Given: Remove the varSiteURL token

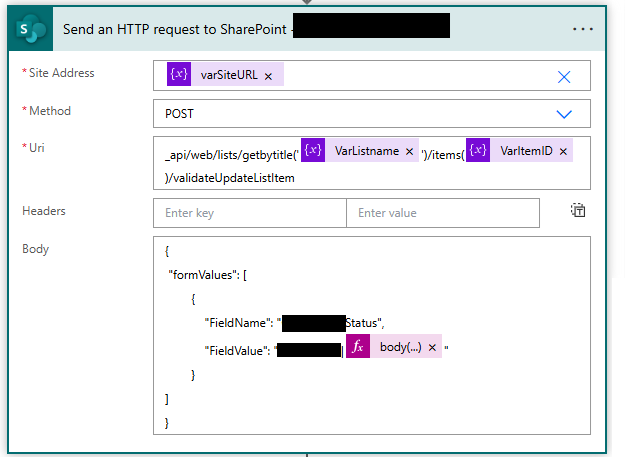Looking at the screenshot, I should click(x=268, y=77).
